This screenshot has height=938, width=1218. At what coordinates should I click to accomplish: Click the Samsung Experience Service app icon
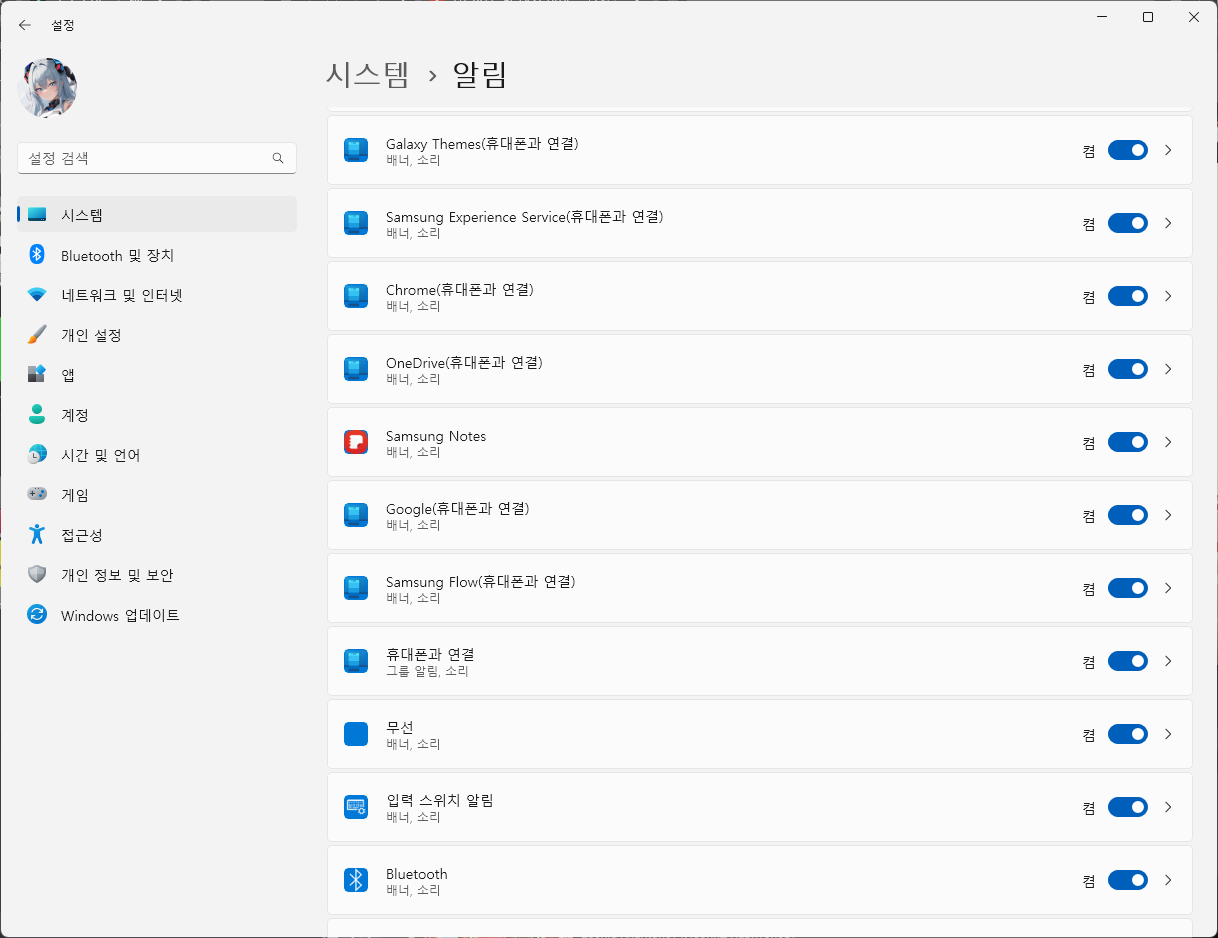[356, 223]
